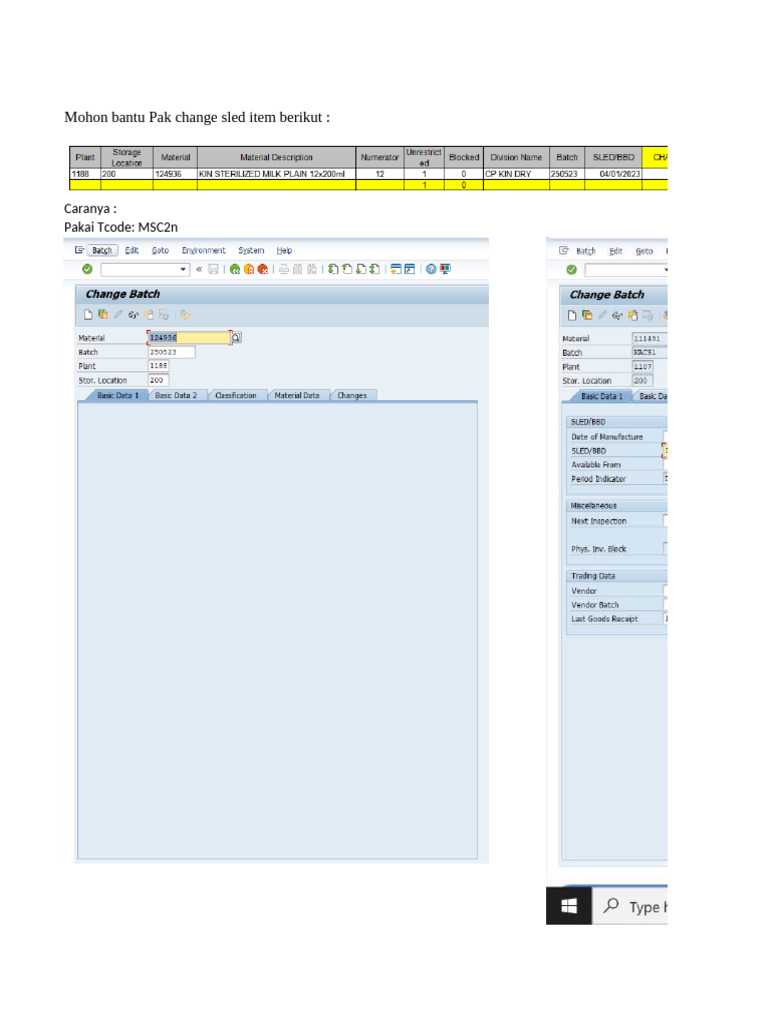Click Material field with 111481 in right window
768x1024 pixels.
650,338
